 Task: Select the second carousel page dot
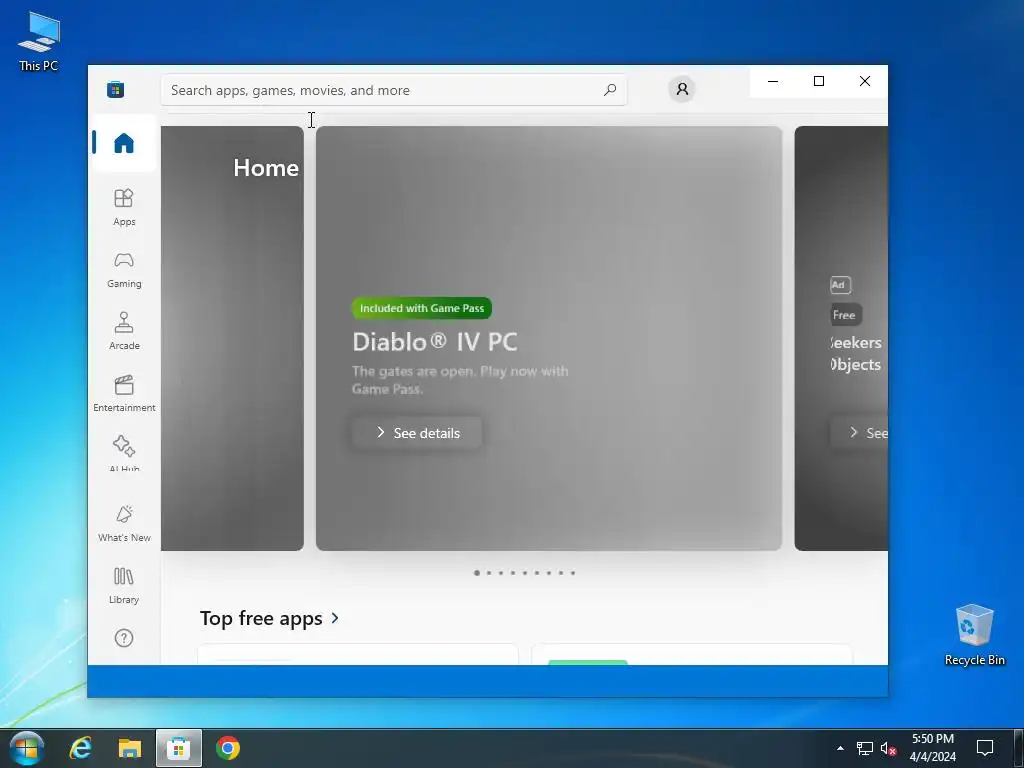point(488,573)
